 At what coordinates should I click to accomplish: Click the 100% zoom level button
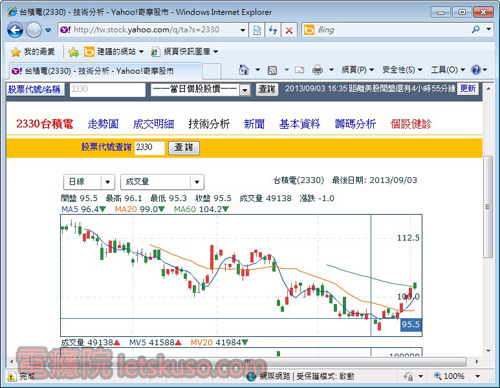[x=449, y=376]
